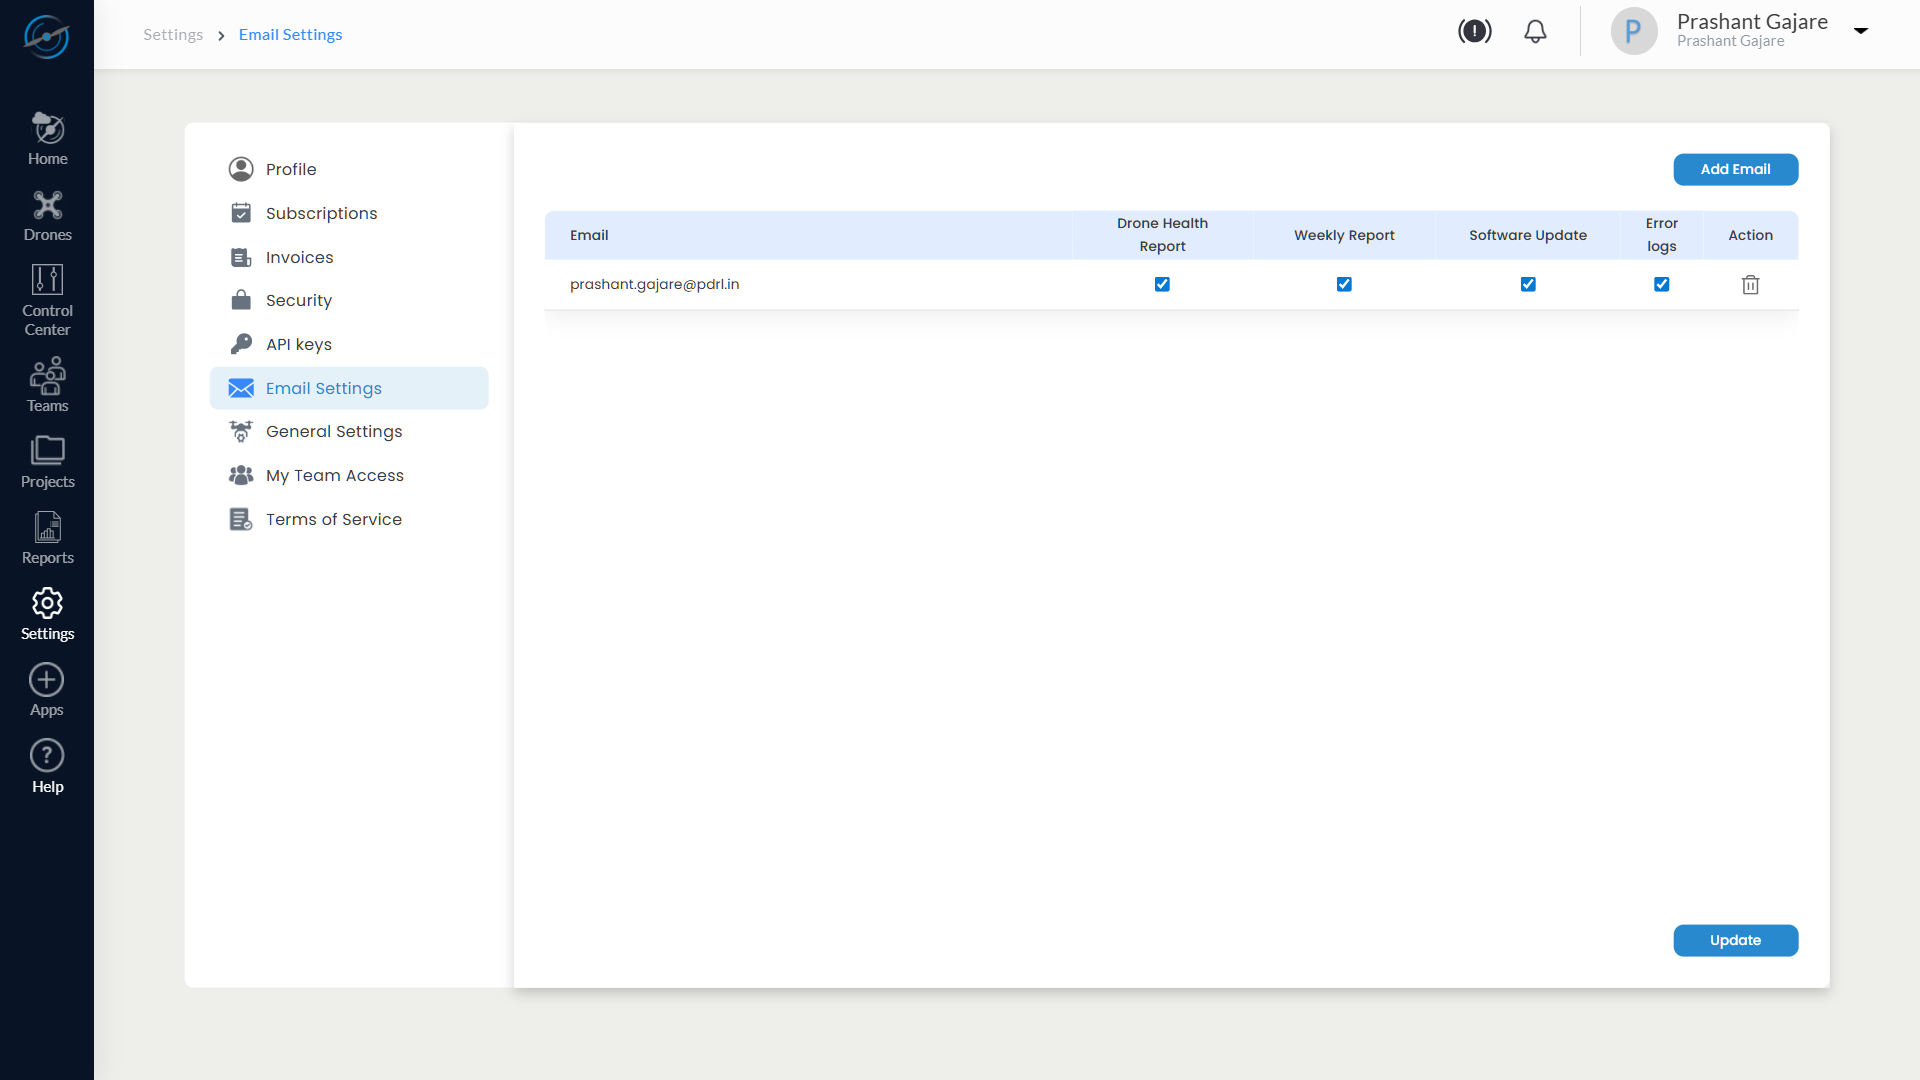Uncheck the Drone Health Report checkbox
Viewport: 1920px width, 1080px height.
(1162, 285)
